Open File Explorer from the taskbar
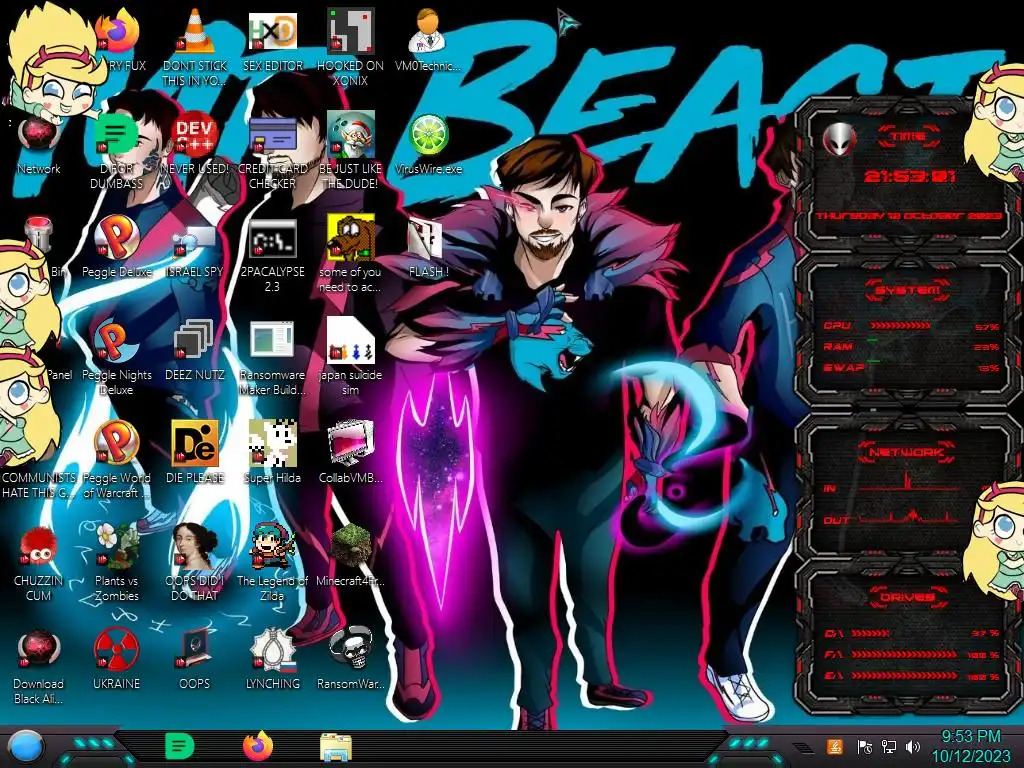The width and height of the screenshot is (1024, 768). pyautogui.click(x=336, y=746)
